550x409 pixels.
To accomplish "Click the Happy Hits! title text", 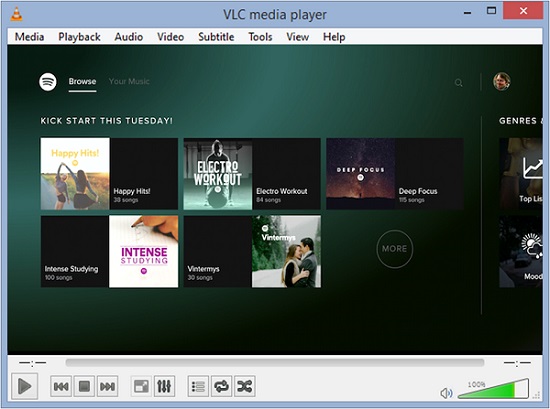I will click(132, 191).
